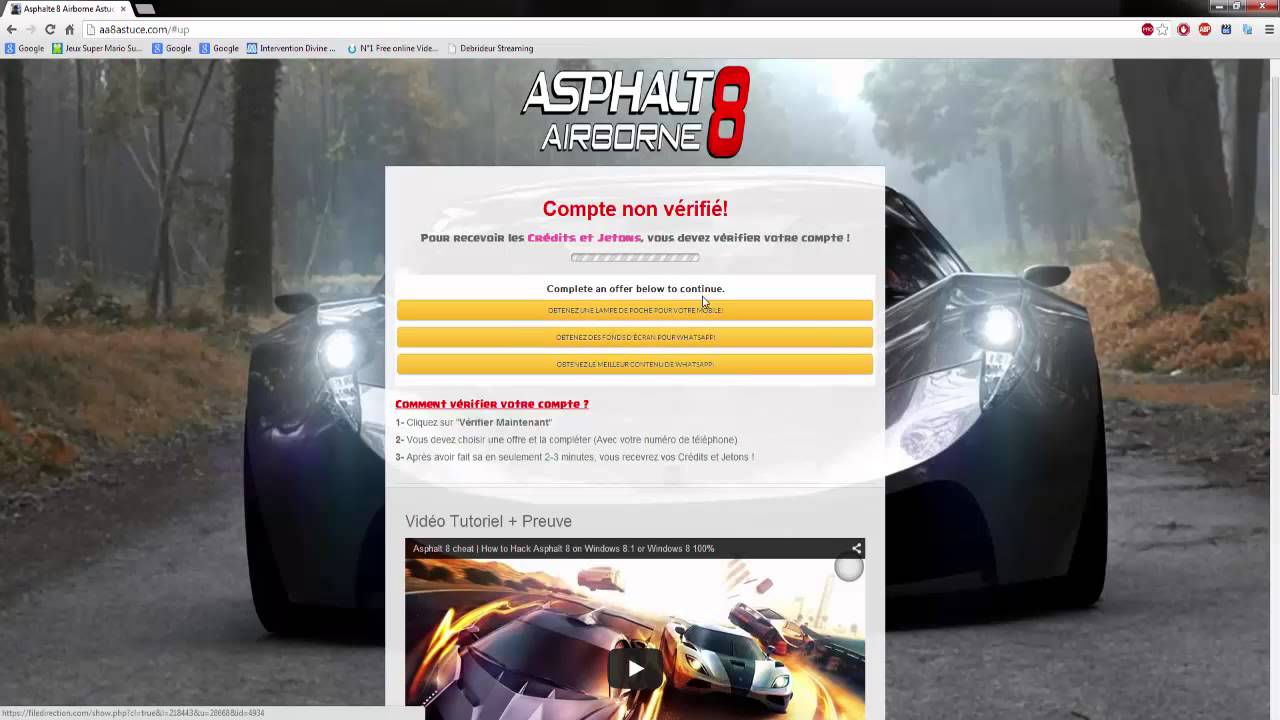Screen dimensions: 1280x720
Task: Click the Asphalt 8 Airborne logo
Action: point(635,112)
